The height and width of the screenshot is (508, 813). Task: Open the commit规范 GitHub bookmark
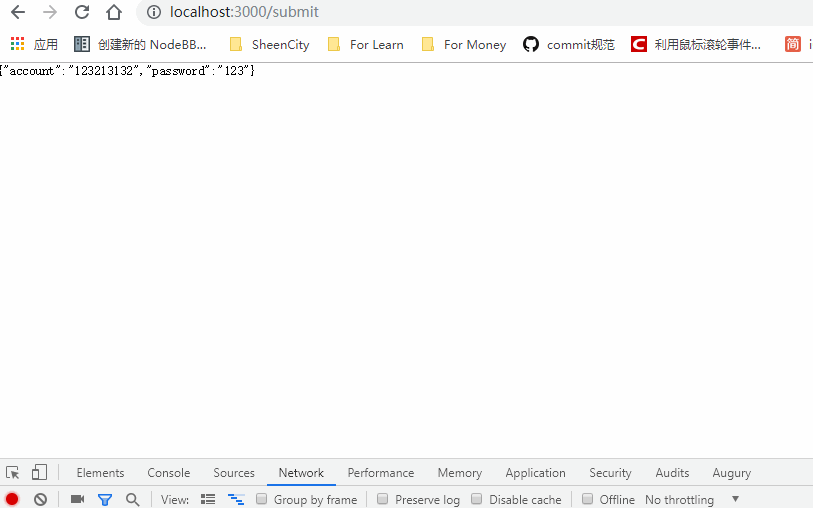(569, 45)
